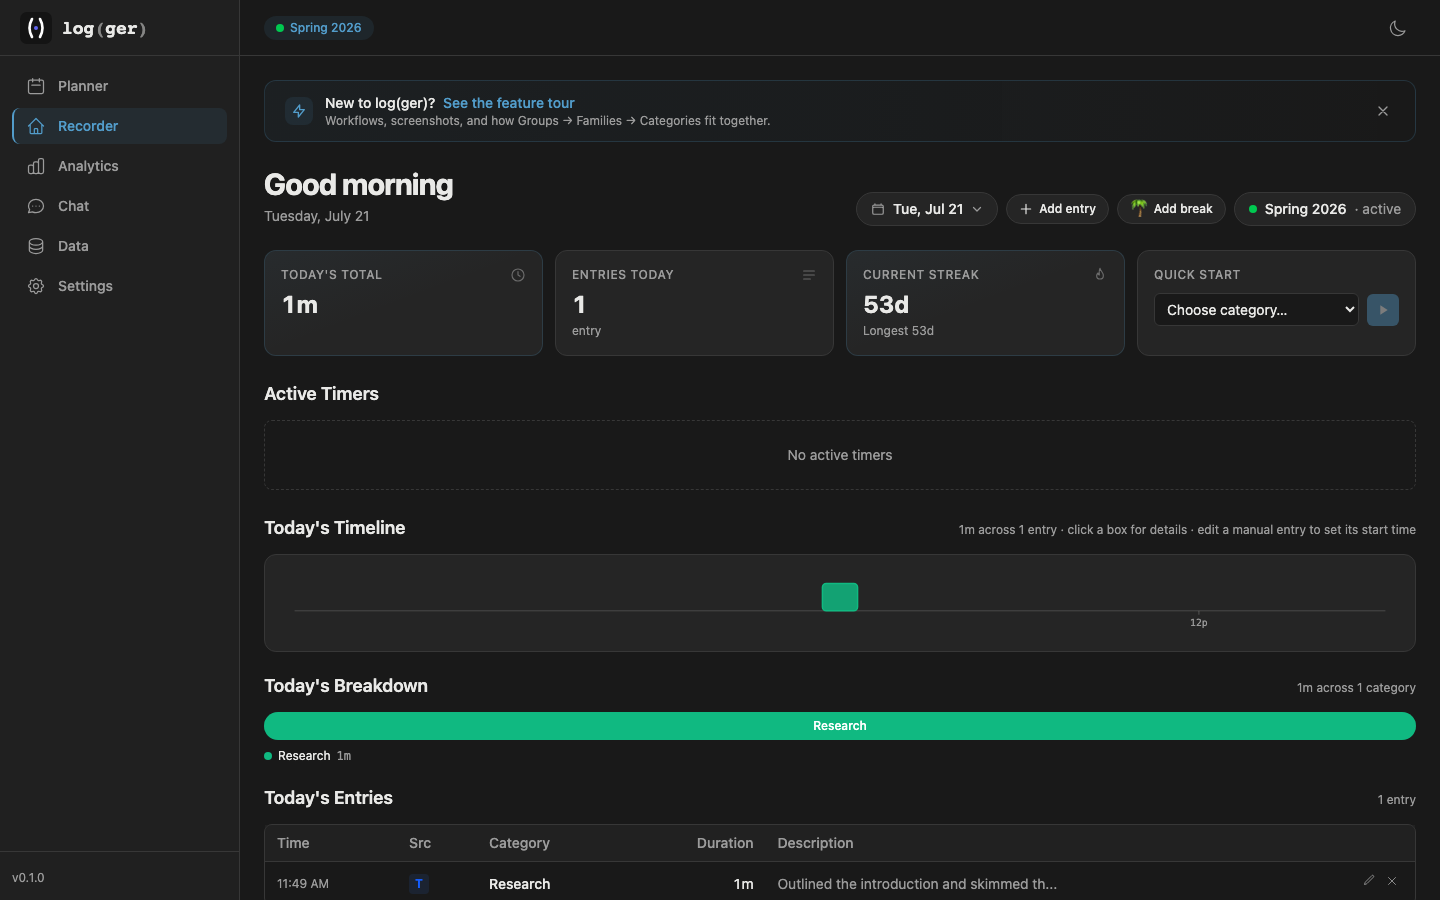Click the calendar icon in the date button

(878, 209)
